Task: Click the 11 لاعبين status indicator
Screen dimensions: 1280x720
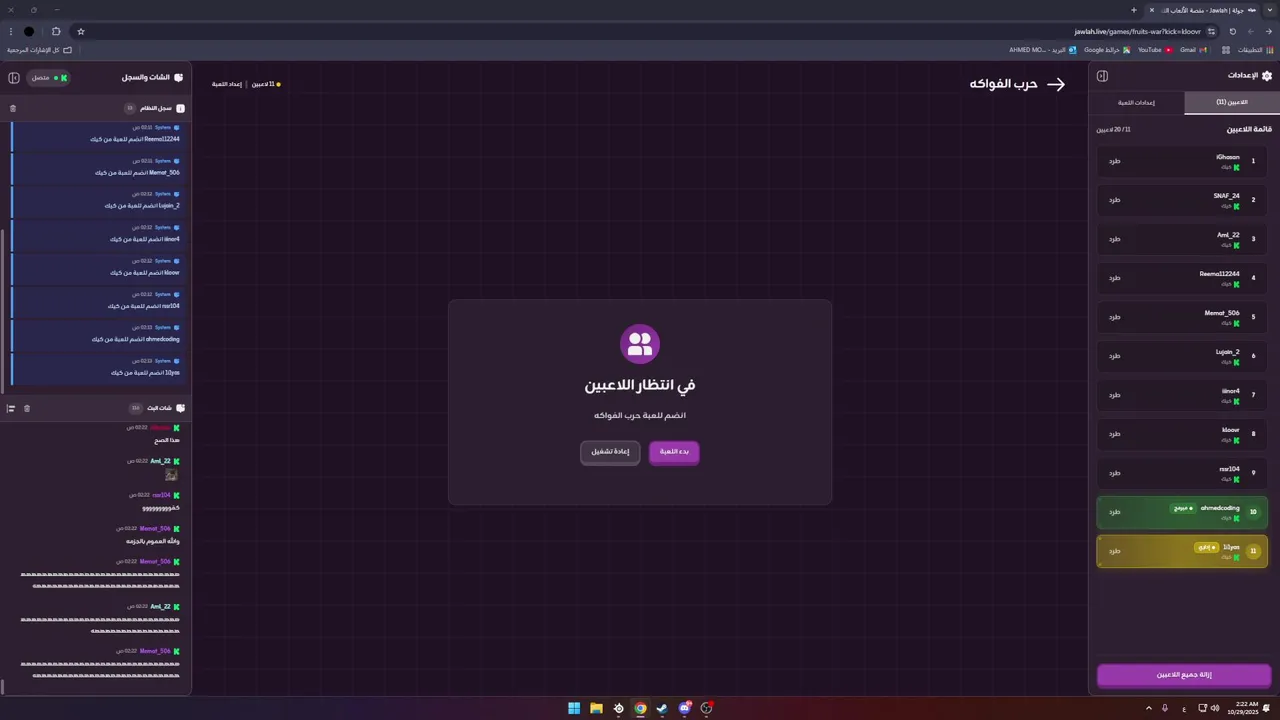Action: tap(266, 84)
